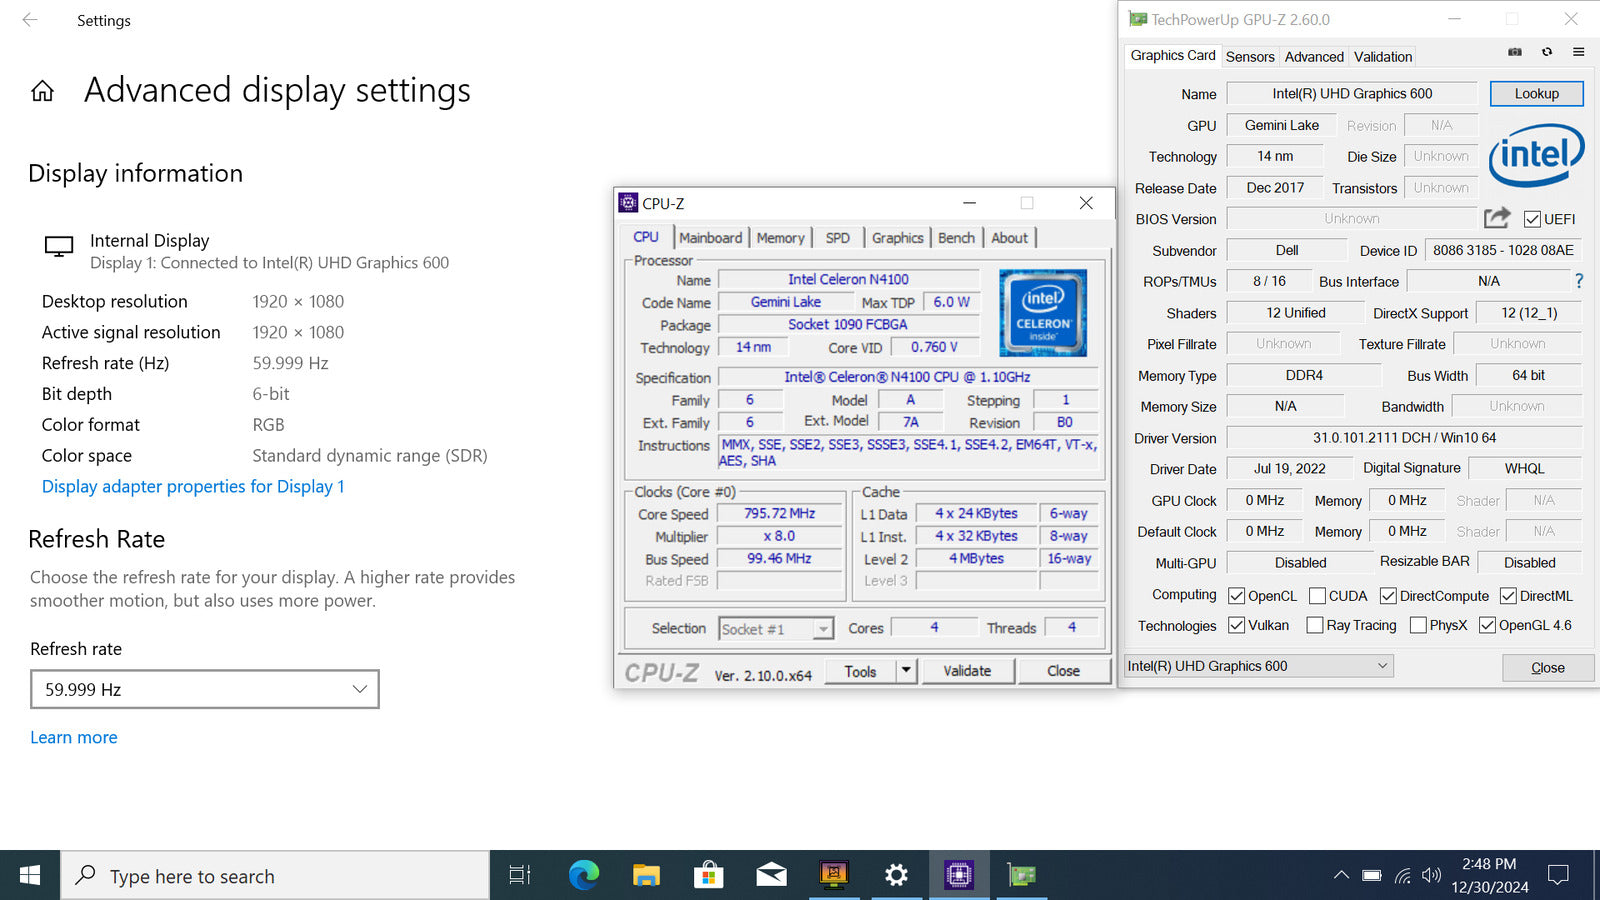
Task: Click the GPU-Z Name field
Action: click(1352, 93)
